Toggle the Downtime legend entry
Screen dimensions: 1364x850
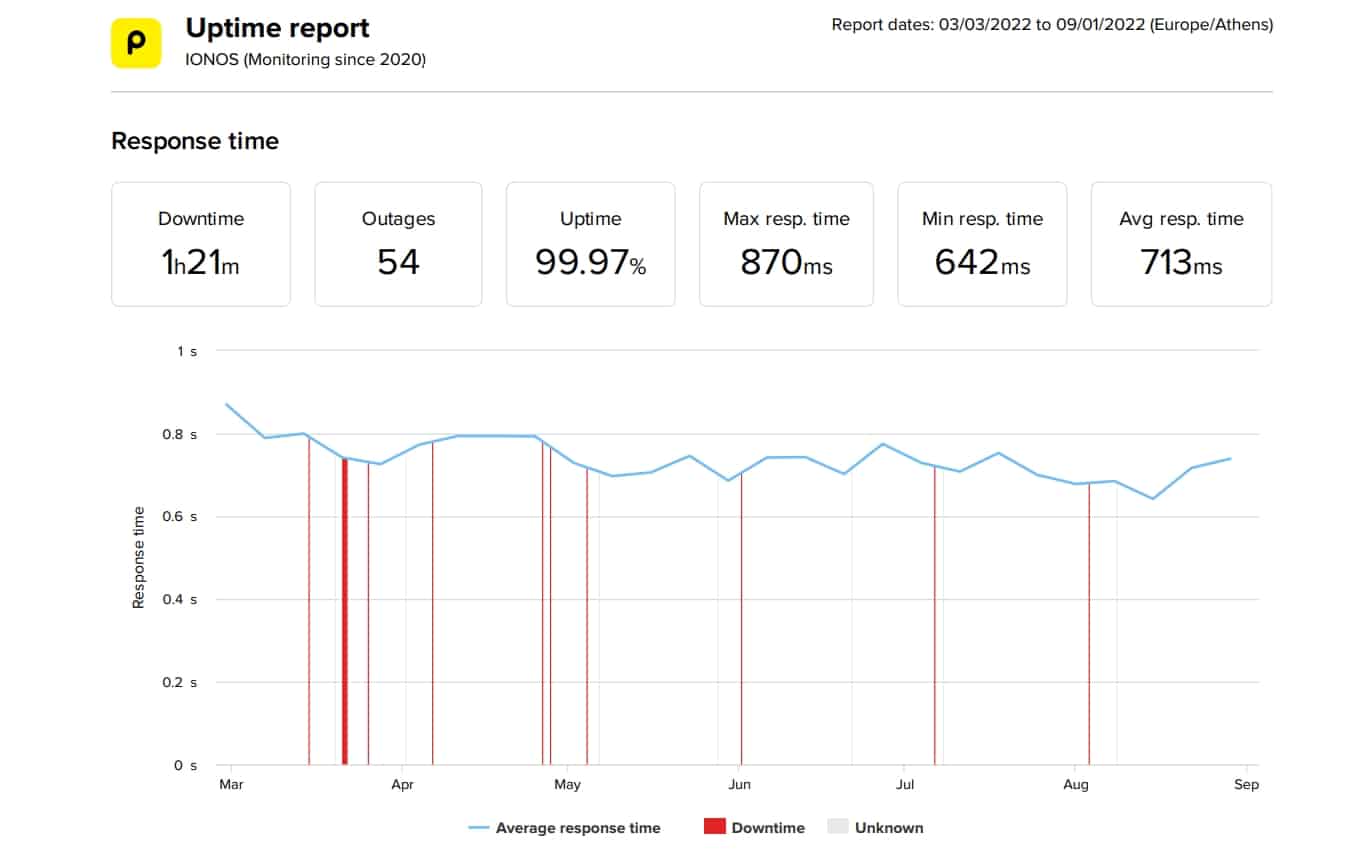[x=755, y=828]
